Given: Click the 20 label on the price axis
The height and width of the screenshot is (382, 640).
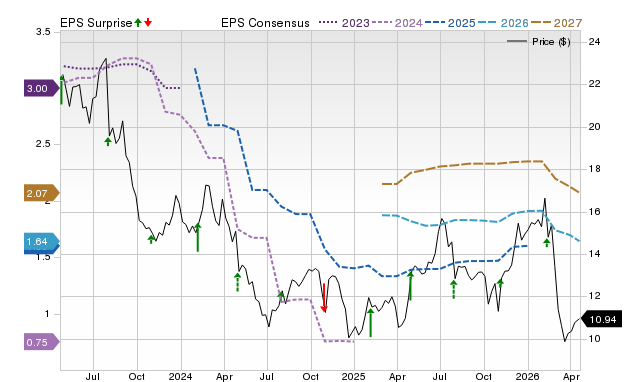Looking at the screenshot, I should (x=594, y=127).
